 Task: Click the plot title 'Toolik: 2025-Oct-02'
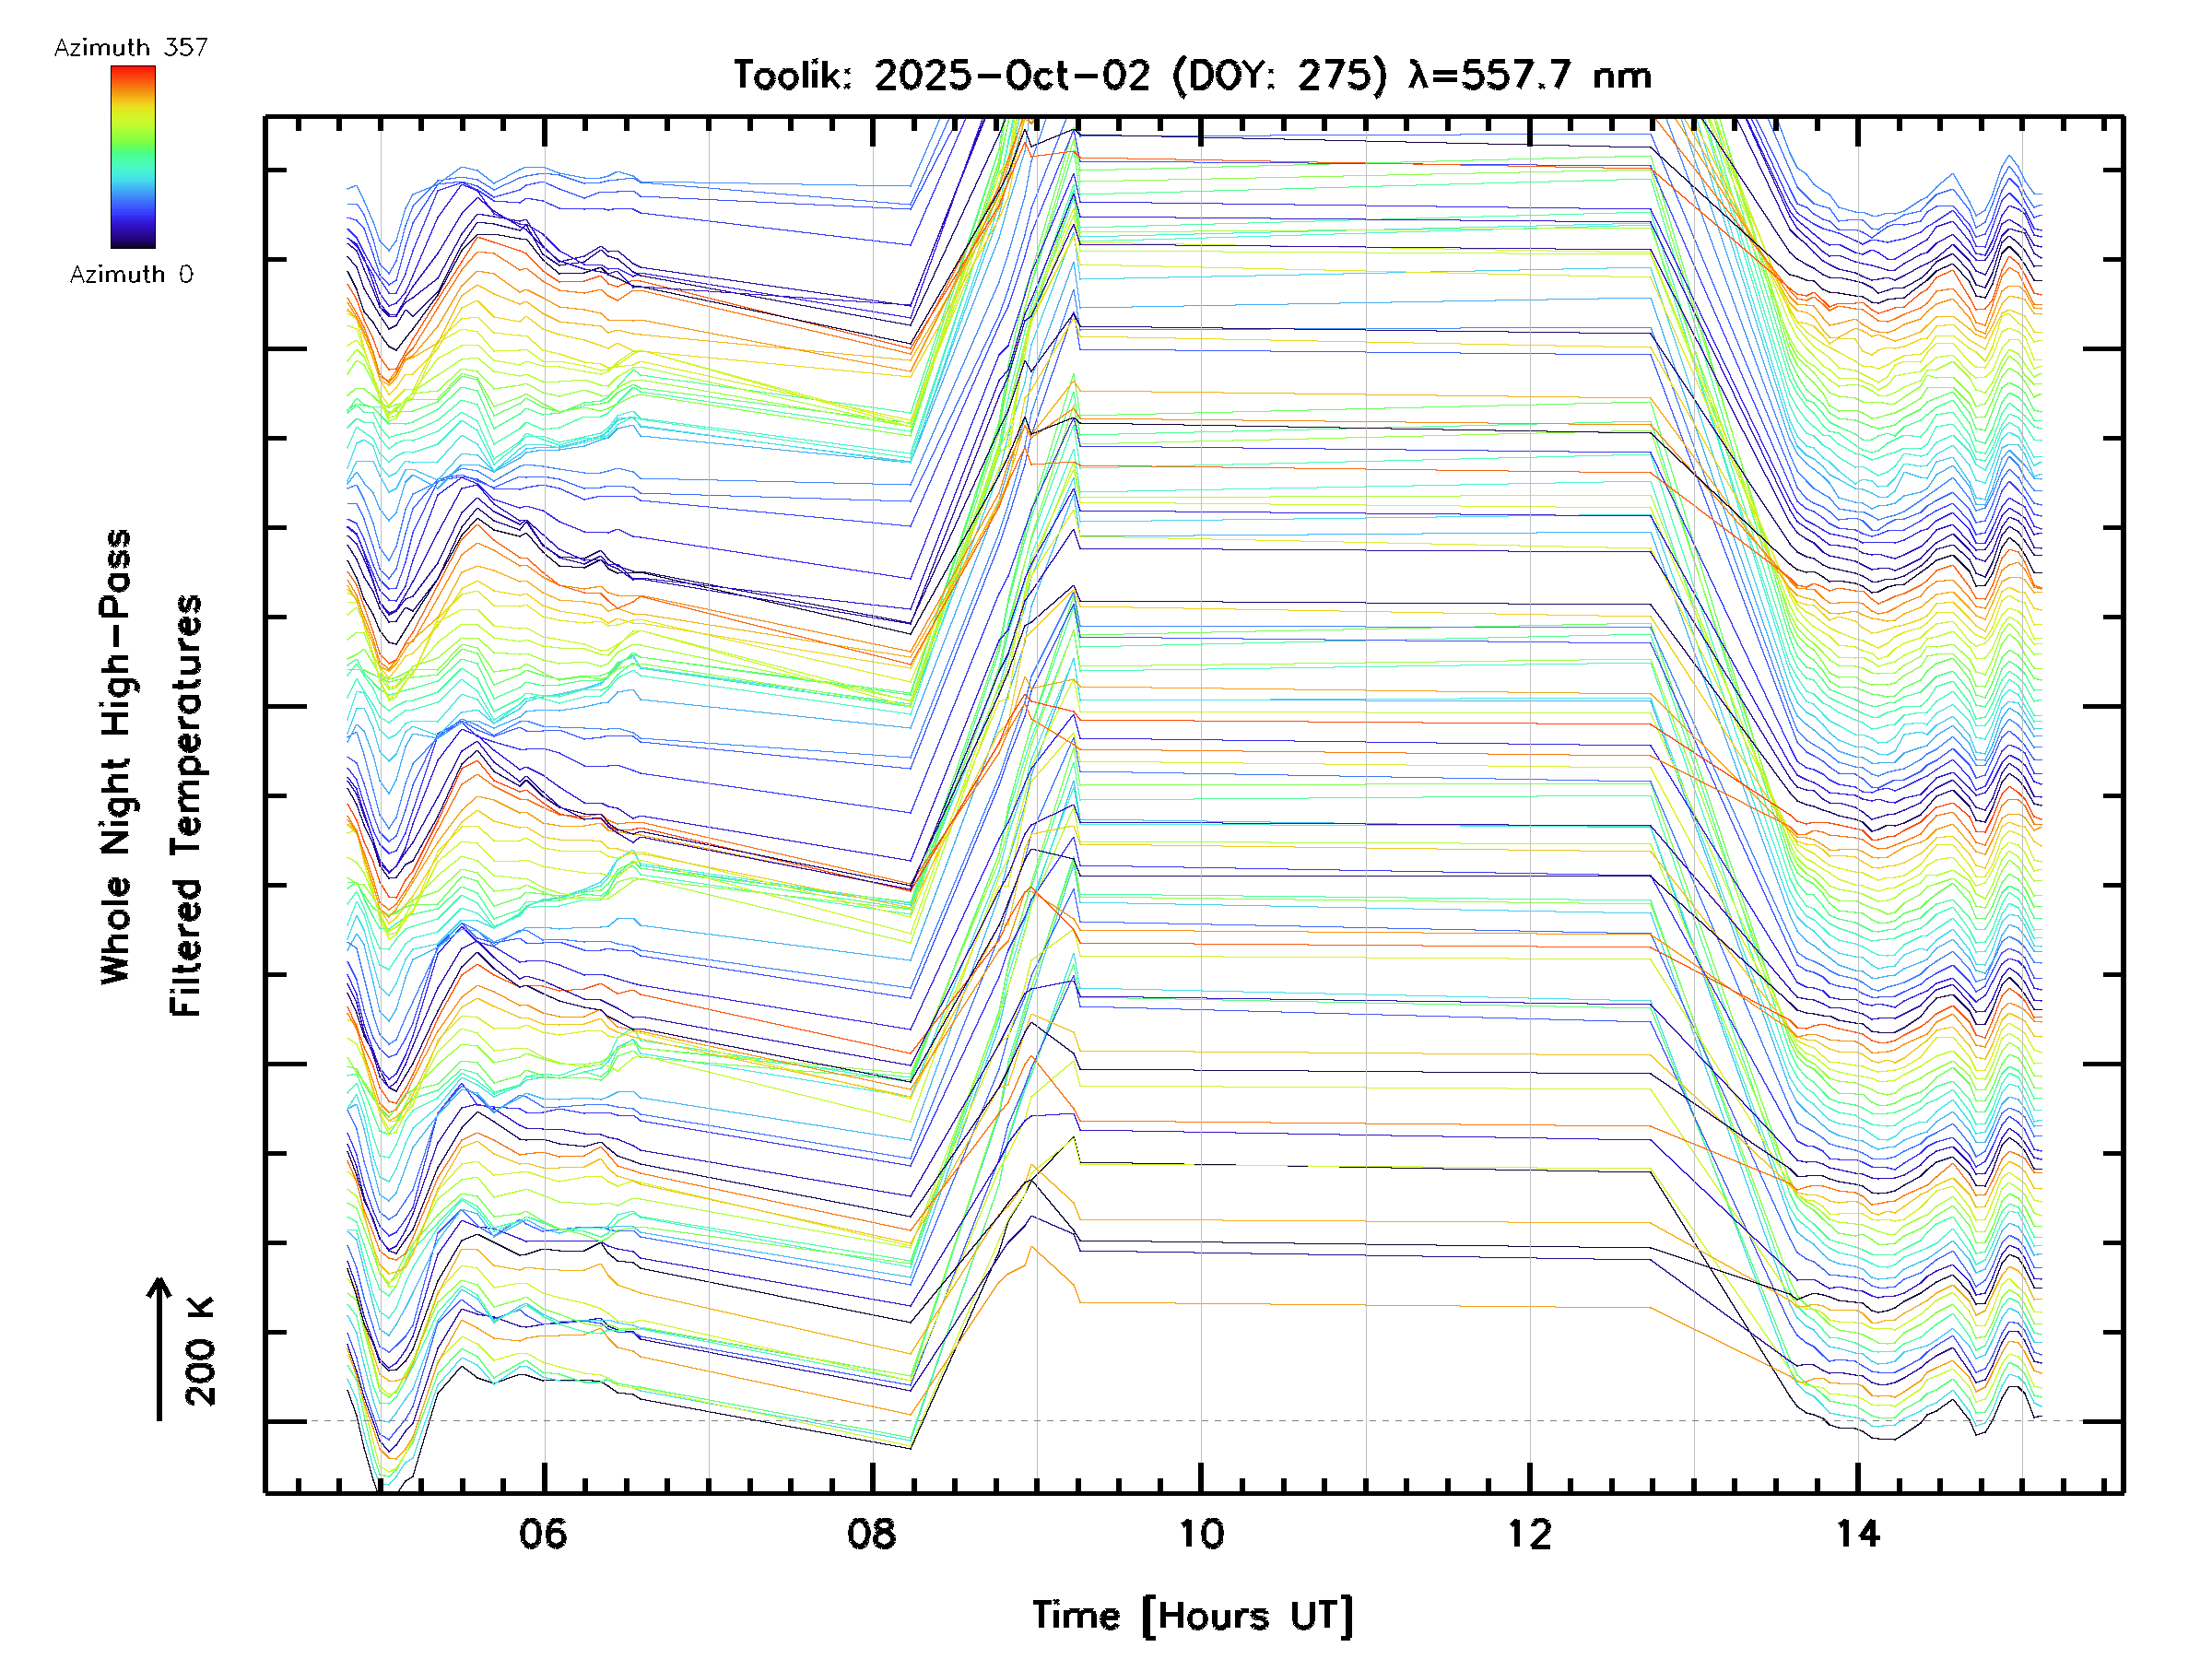click(942, 76)
